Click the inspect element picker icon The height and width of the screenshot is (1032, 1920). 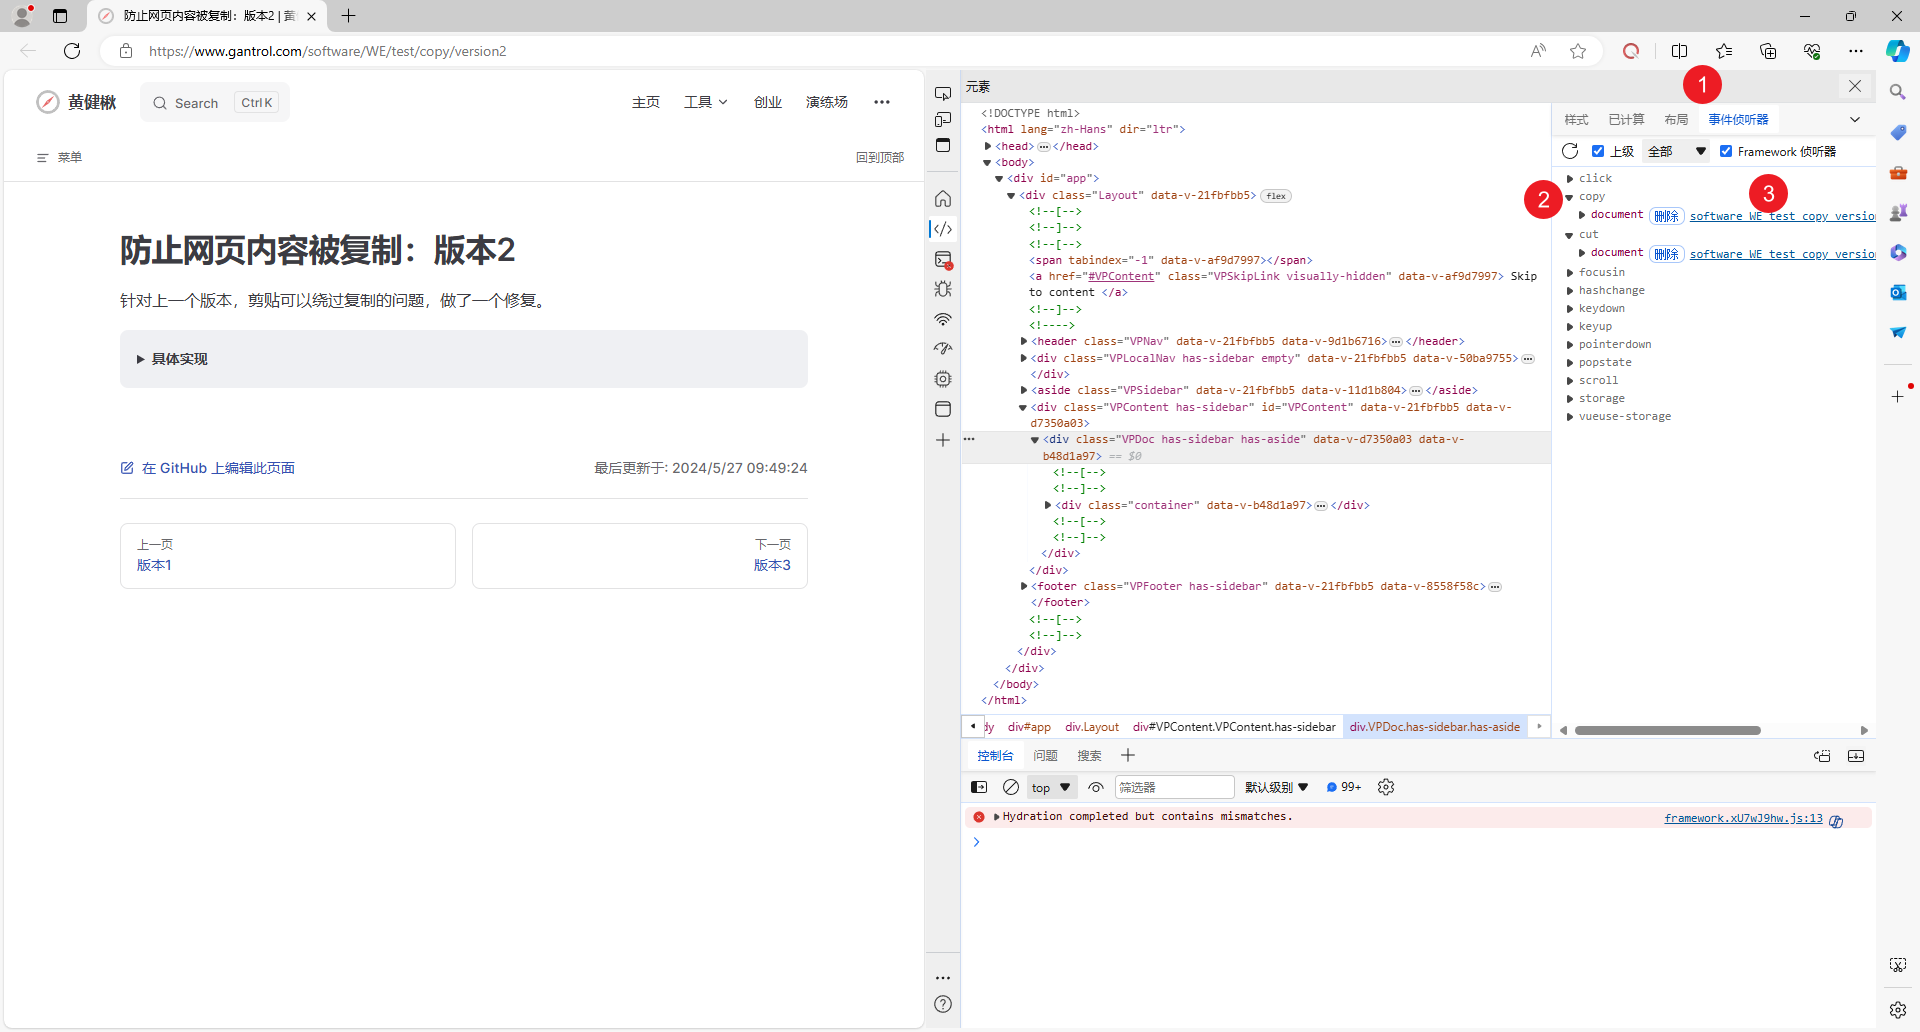942,93
